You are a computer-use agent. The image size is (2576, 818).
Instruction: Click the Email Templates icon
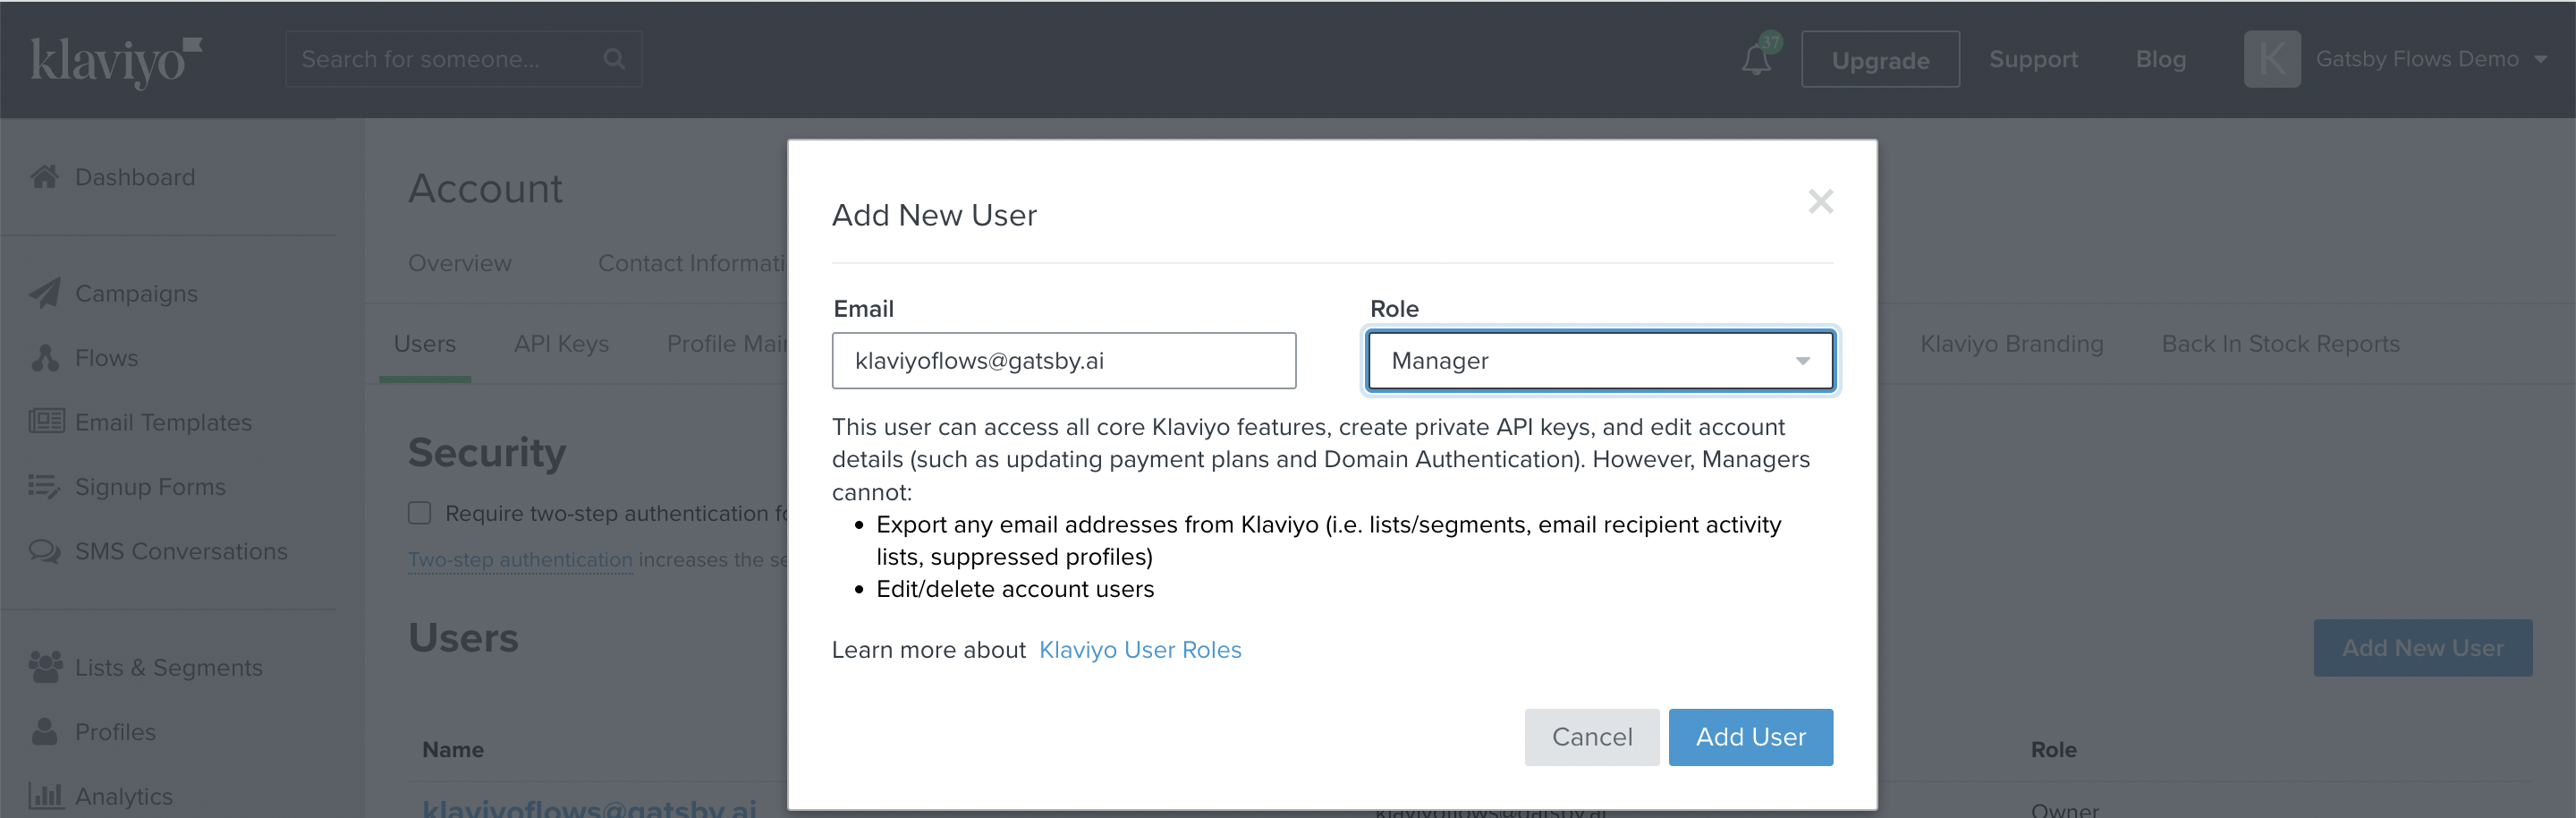point(46,421)
